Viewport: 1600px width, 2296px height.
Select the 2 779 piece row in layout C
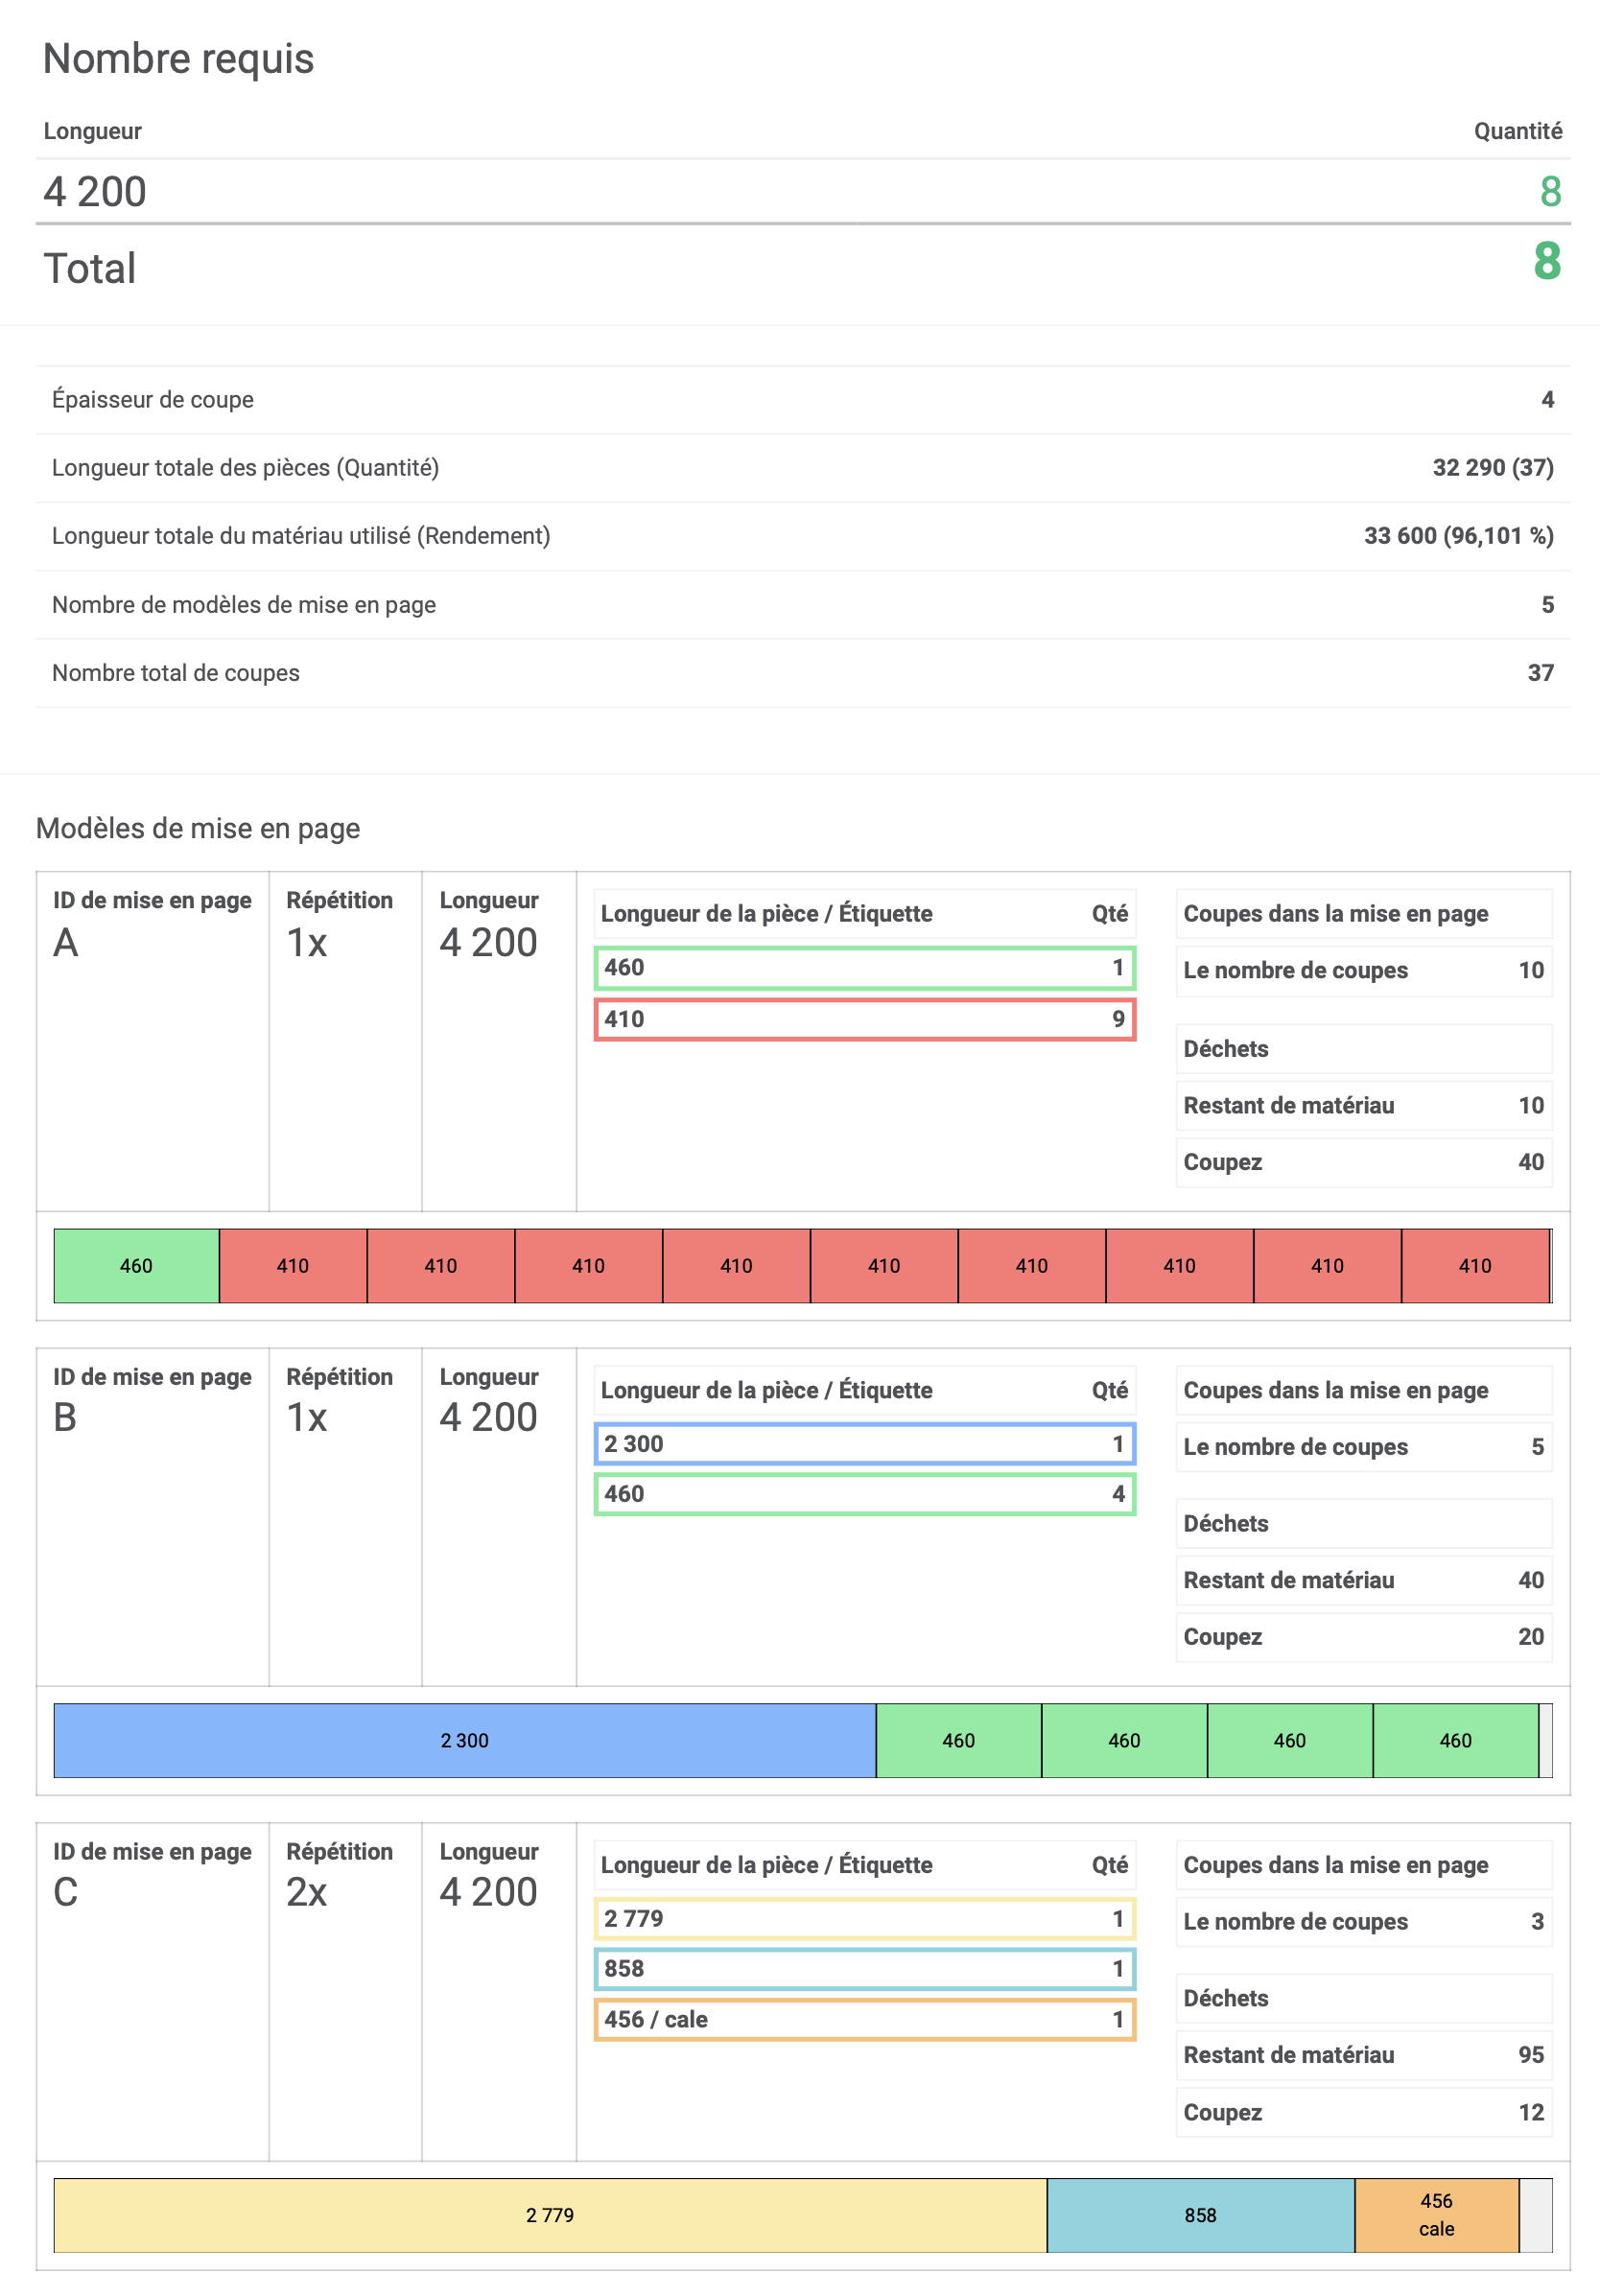tap(864, 1918)
